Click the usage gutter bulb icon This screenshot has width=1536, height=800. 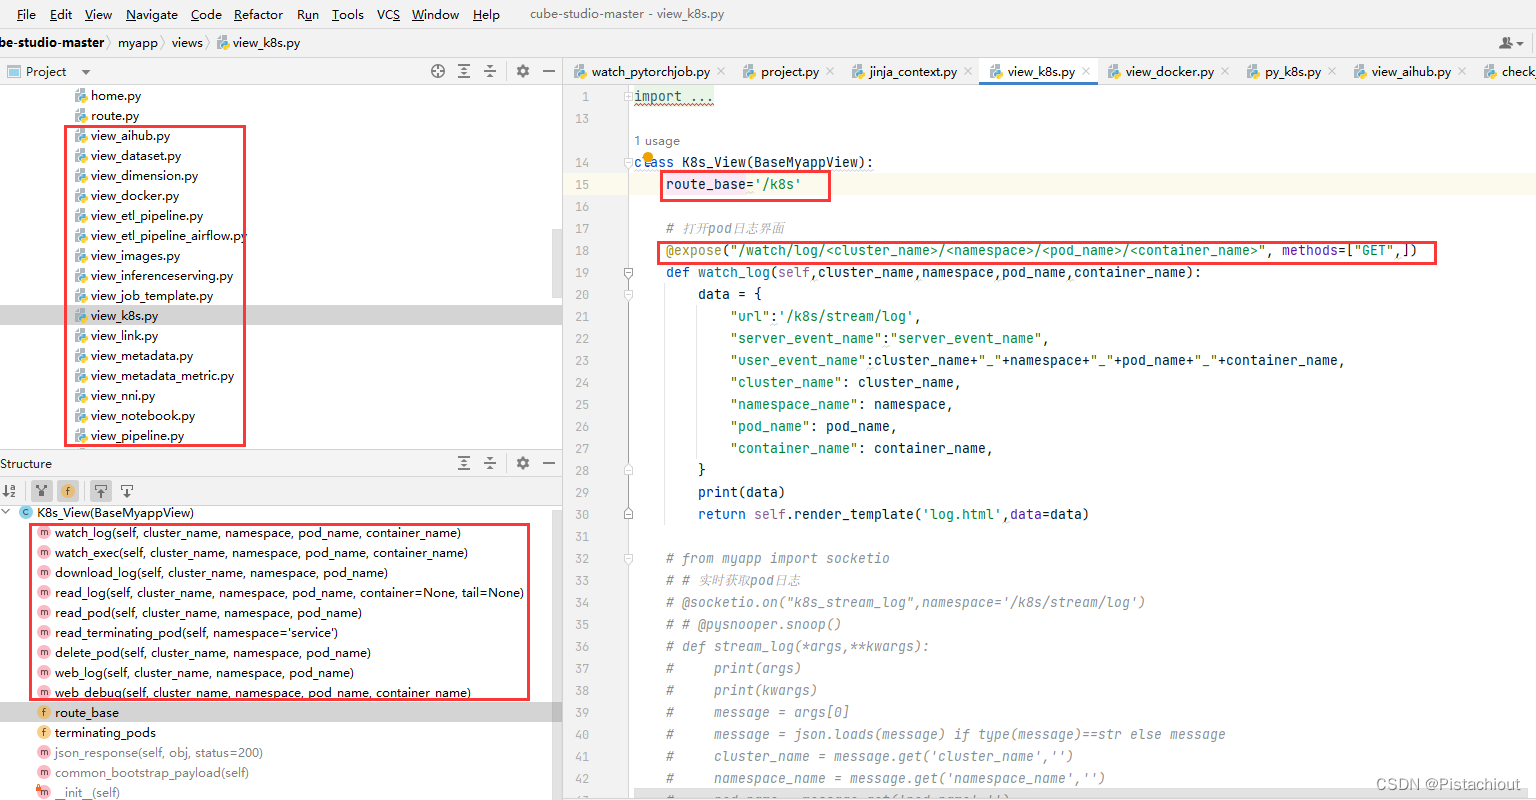(648, 158)
